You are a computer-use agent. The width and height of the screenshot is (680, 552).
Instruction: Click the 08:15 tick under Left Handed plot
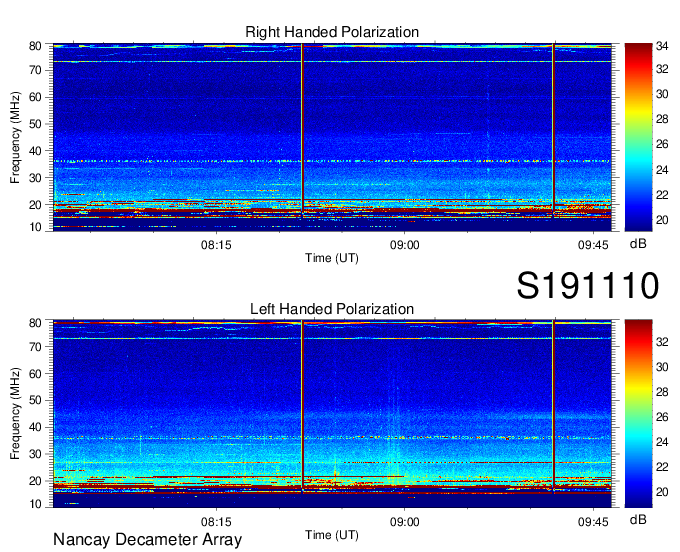click(216, 522)
